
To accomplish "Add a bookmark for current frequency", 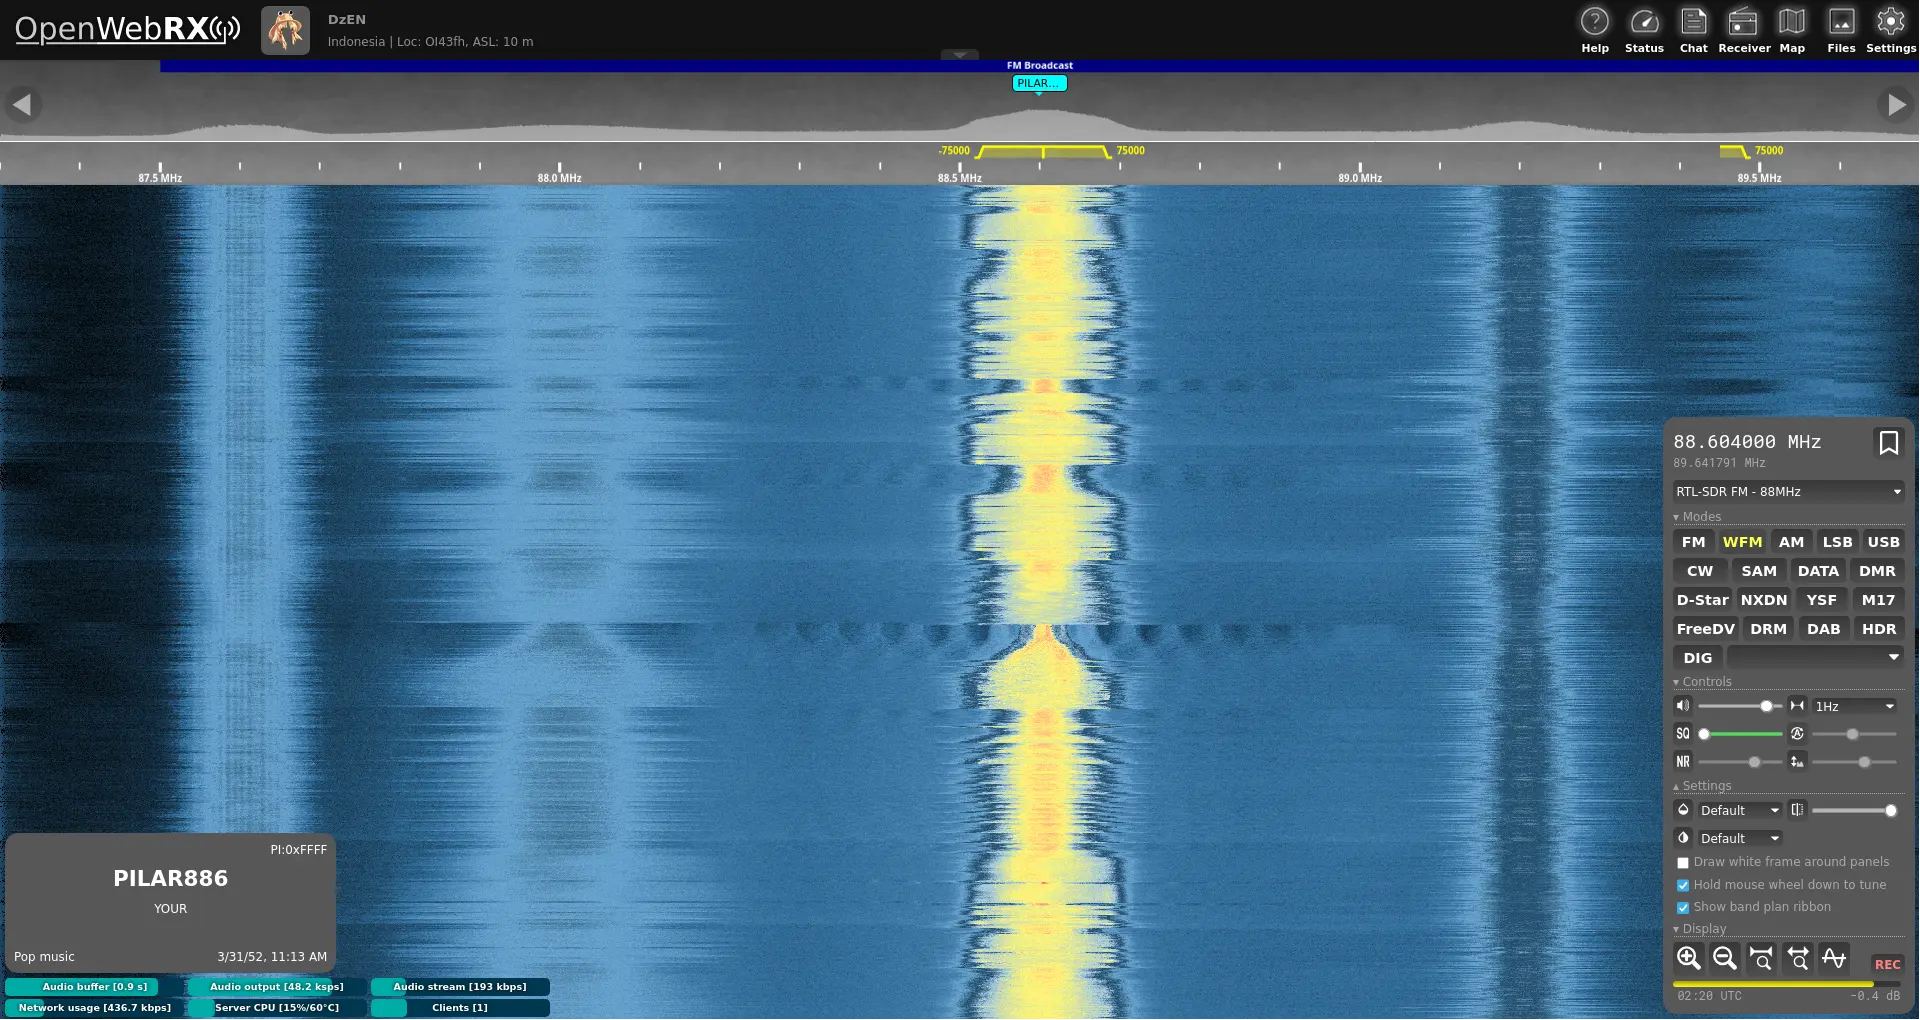I will pos(1888,443).
